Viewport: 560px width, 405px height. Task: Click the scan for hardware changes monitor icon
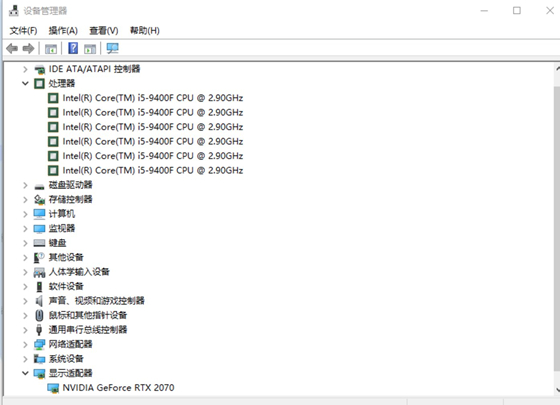click(x=112, y=48)
